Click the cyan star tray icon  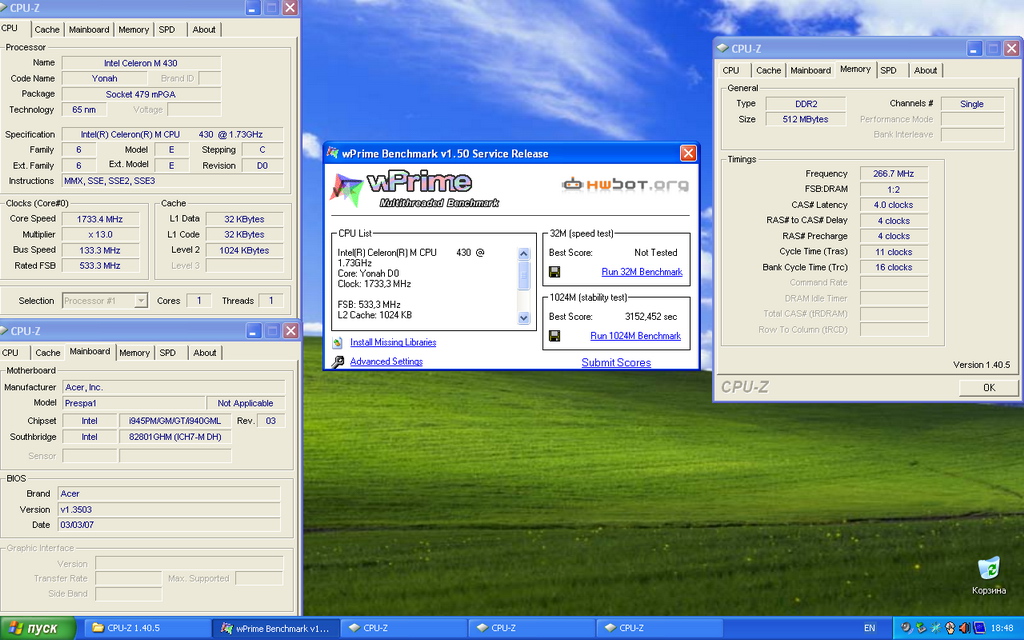tap(936, 628)
